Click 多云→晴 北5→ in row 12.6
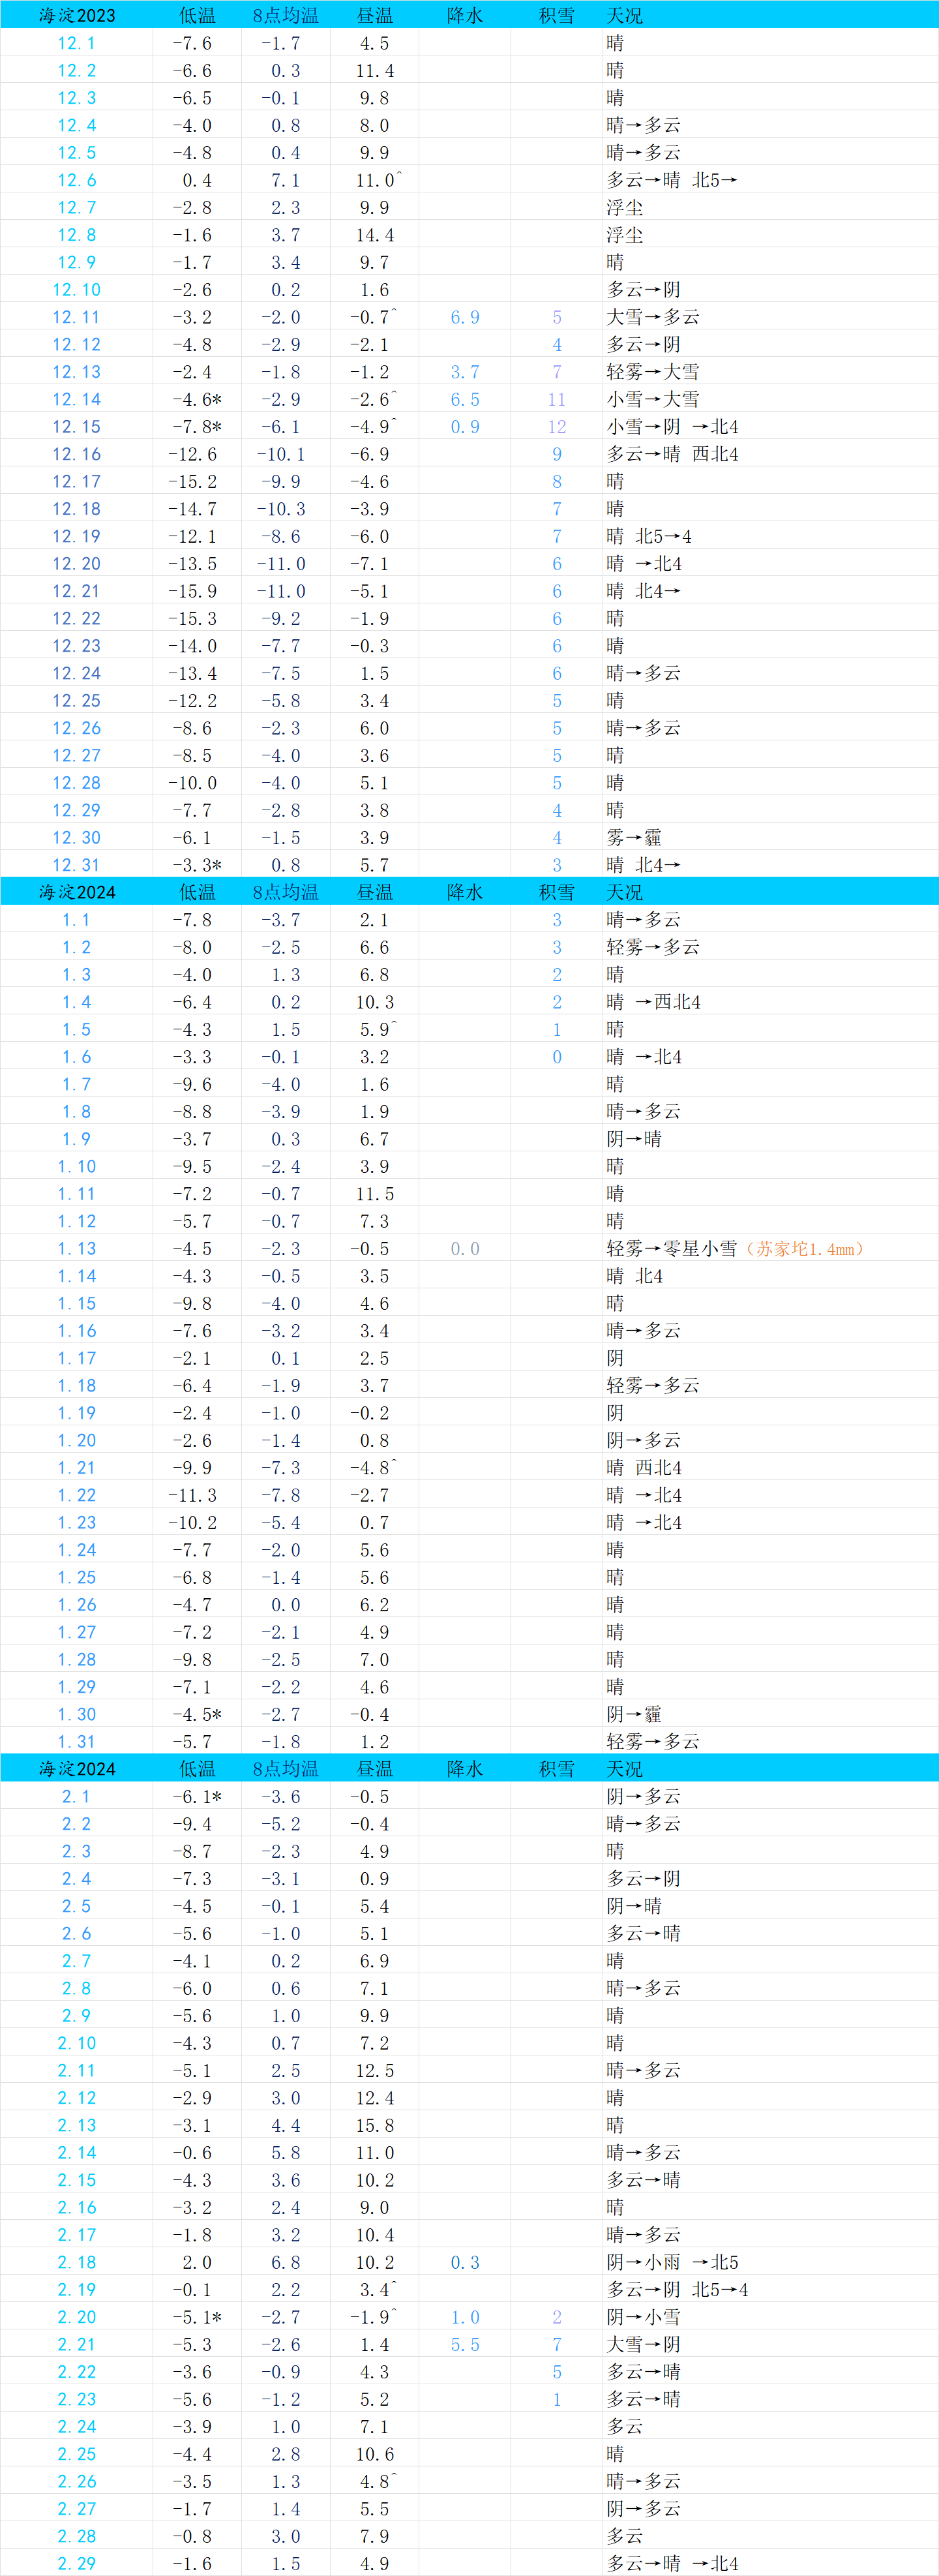 point(672,180)
